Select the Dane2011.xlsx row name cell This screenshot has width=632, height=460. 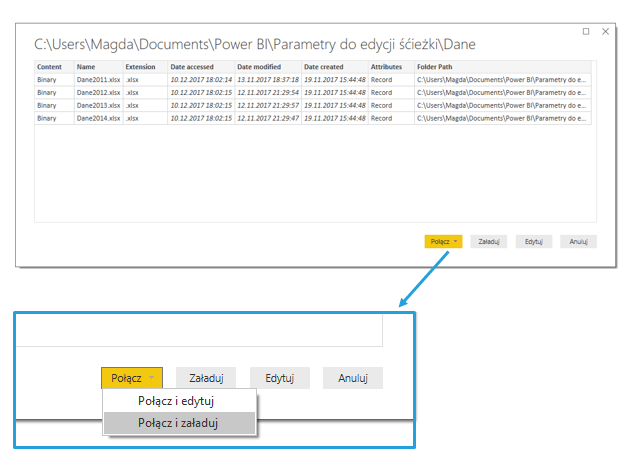98,79
